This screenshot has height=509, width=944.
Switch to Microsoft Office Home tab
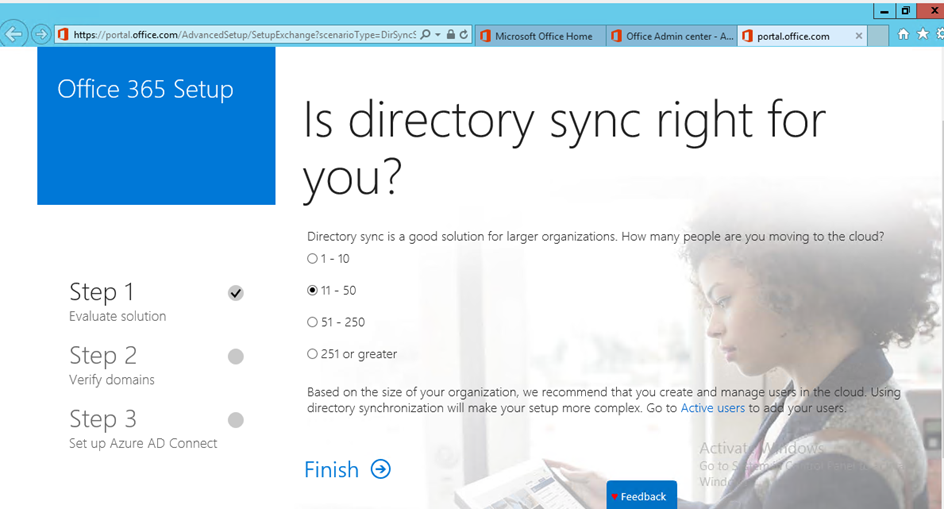click(x=541, y=36)
